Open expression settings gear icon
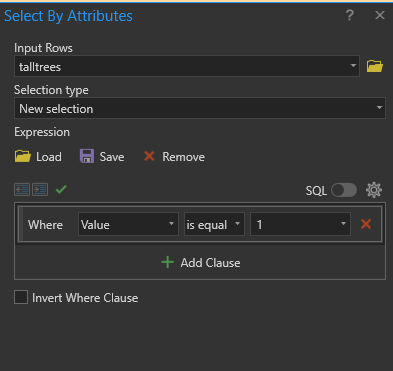The width and height of the screenshot is (393, 371). (x=374, y=190)
